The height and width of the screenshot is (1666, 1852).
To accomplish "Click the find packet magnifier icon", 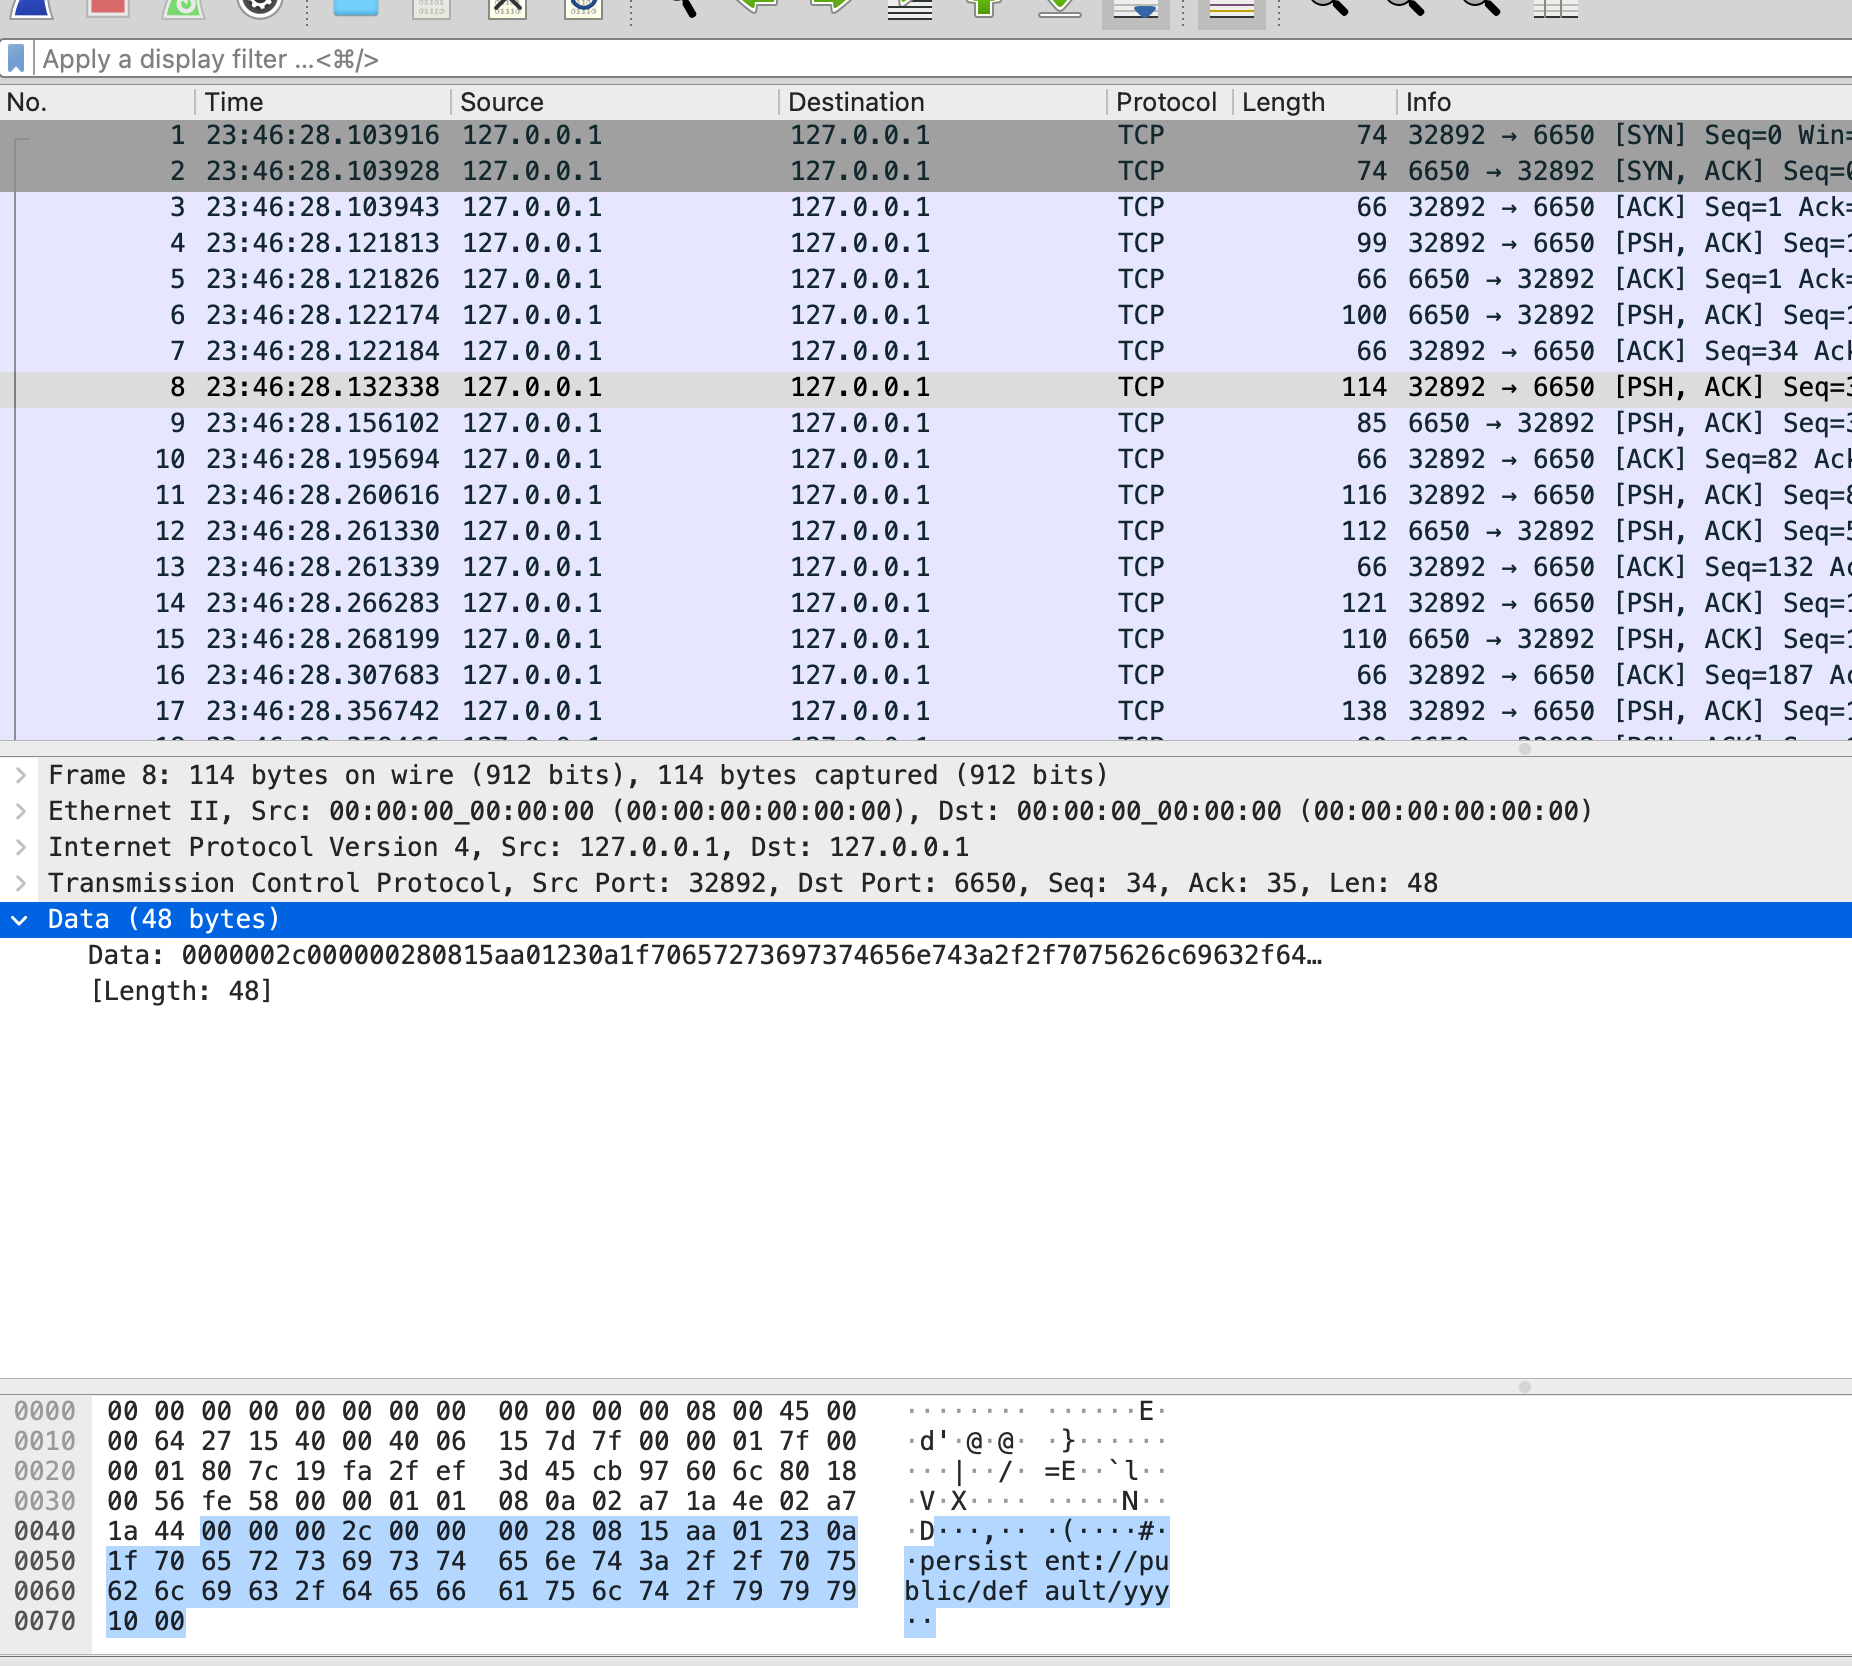I will tap(682, 8).
